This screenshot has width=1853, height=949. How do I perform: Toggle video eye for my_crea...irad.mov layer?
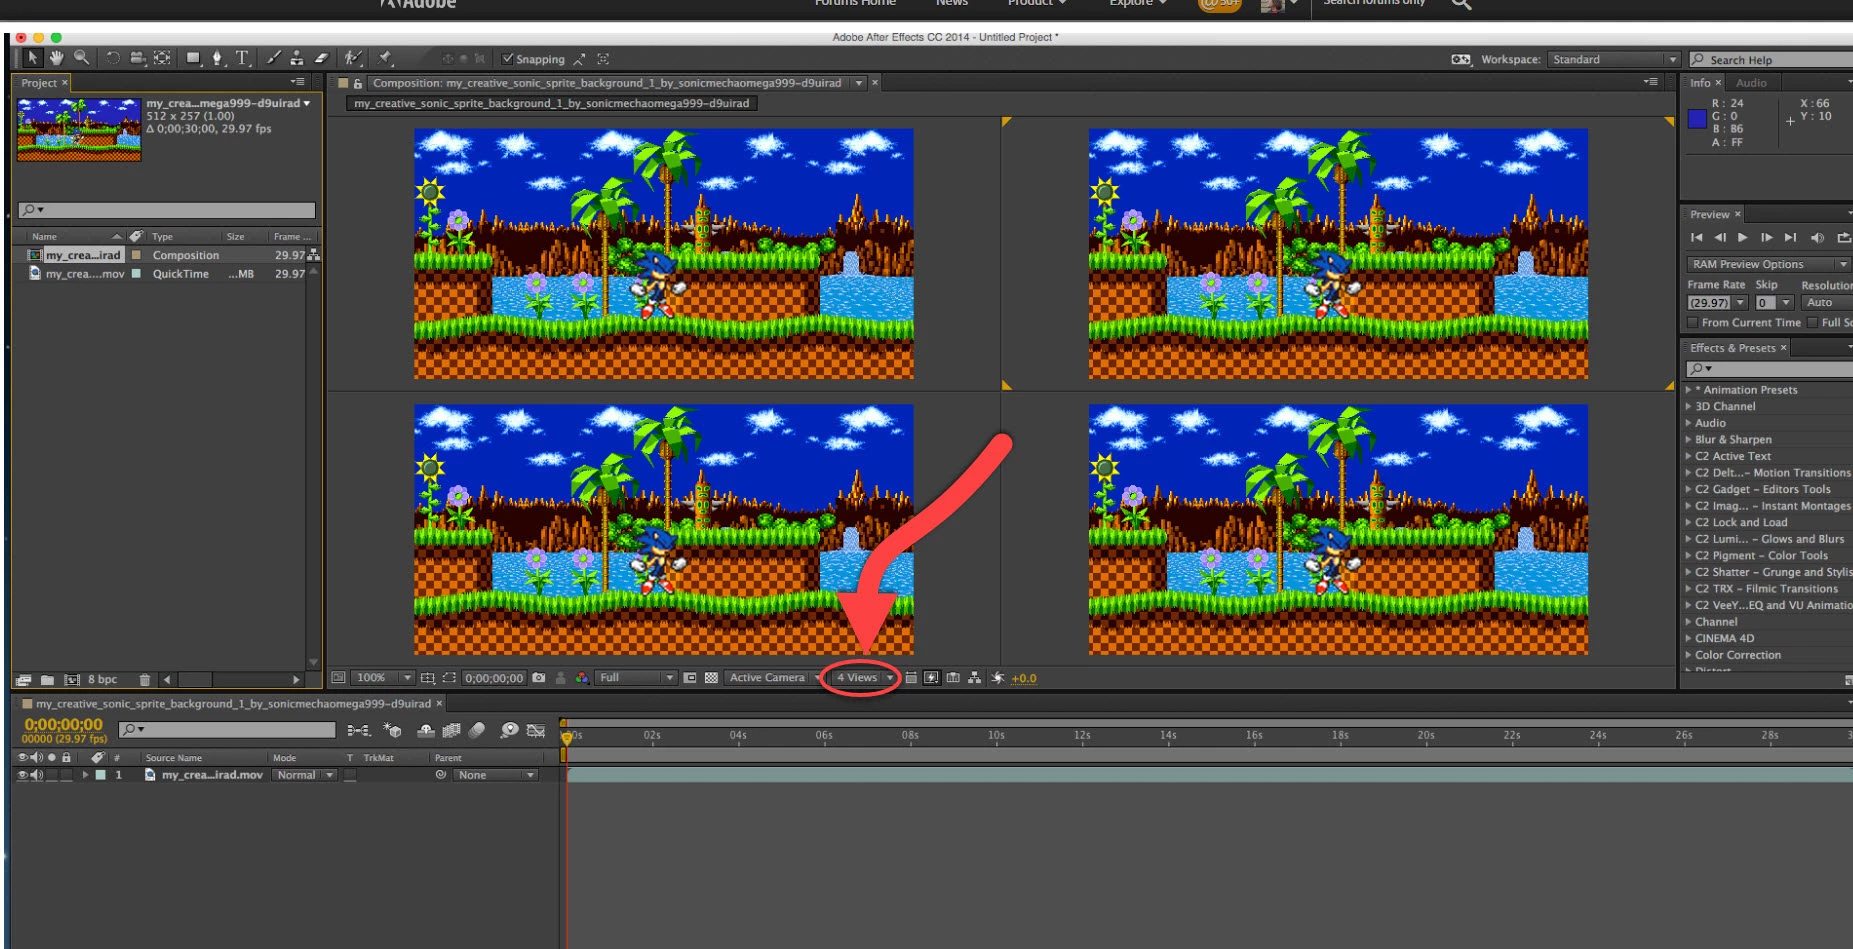[22, 775]
